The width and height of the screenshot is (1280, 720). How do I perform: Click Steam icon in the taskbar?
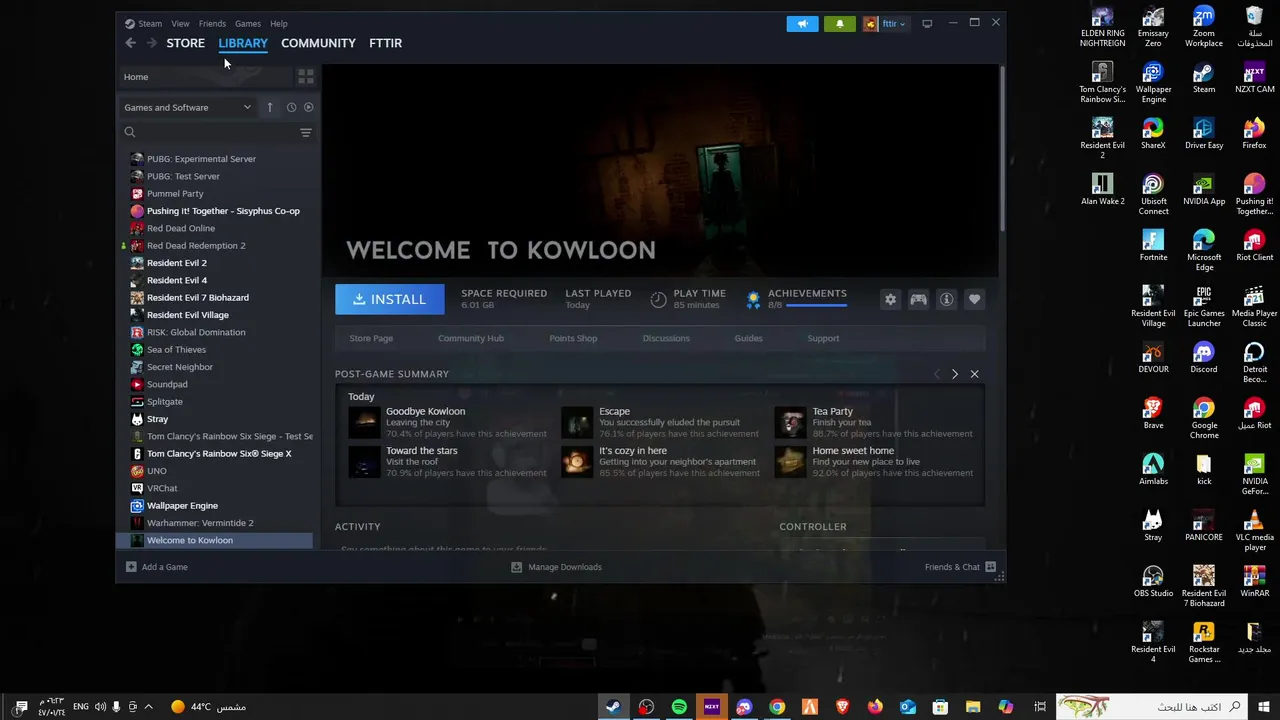613,707
